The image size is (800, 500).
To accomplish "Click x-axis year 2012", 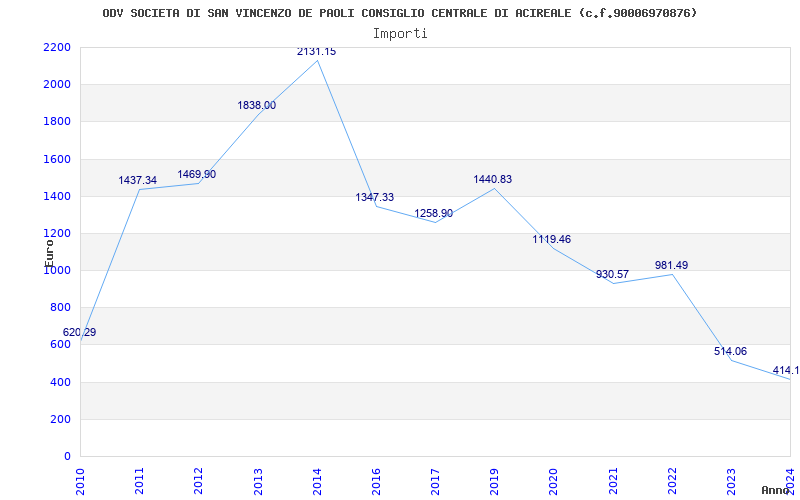I will [198, 481].
